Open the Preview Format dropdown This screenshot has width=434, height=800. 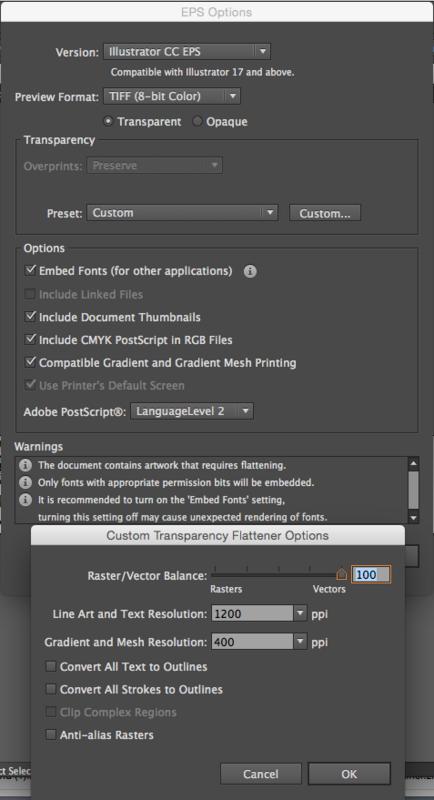[x=171, y=96]
